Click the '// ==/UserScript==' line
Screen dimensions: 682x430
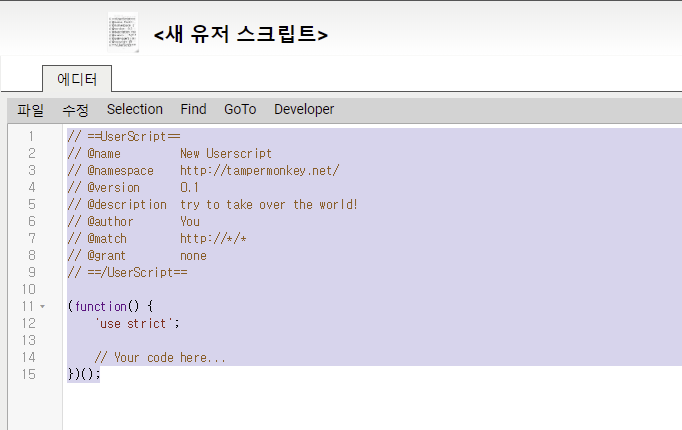(127, 272)
